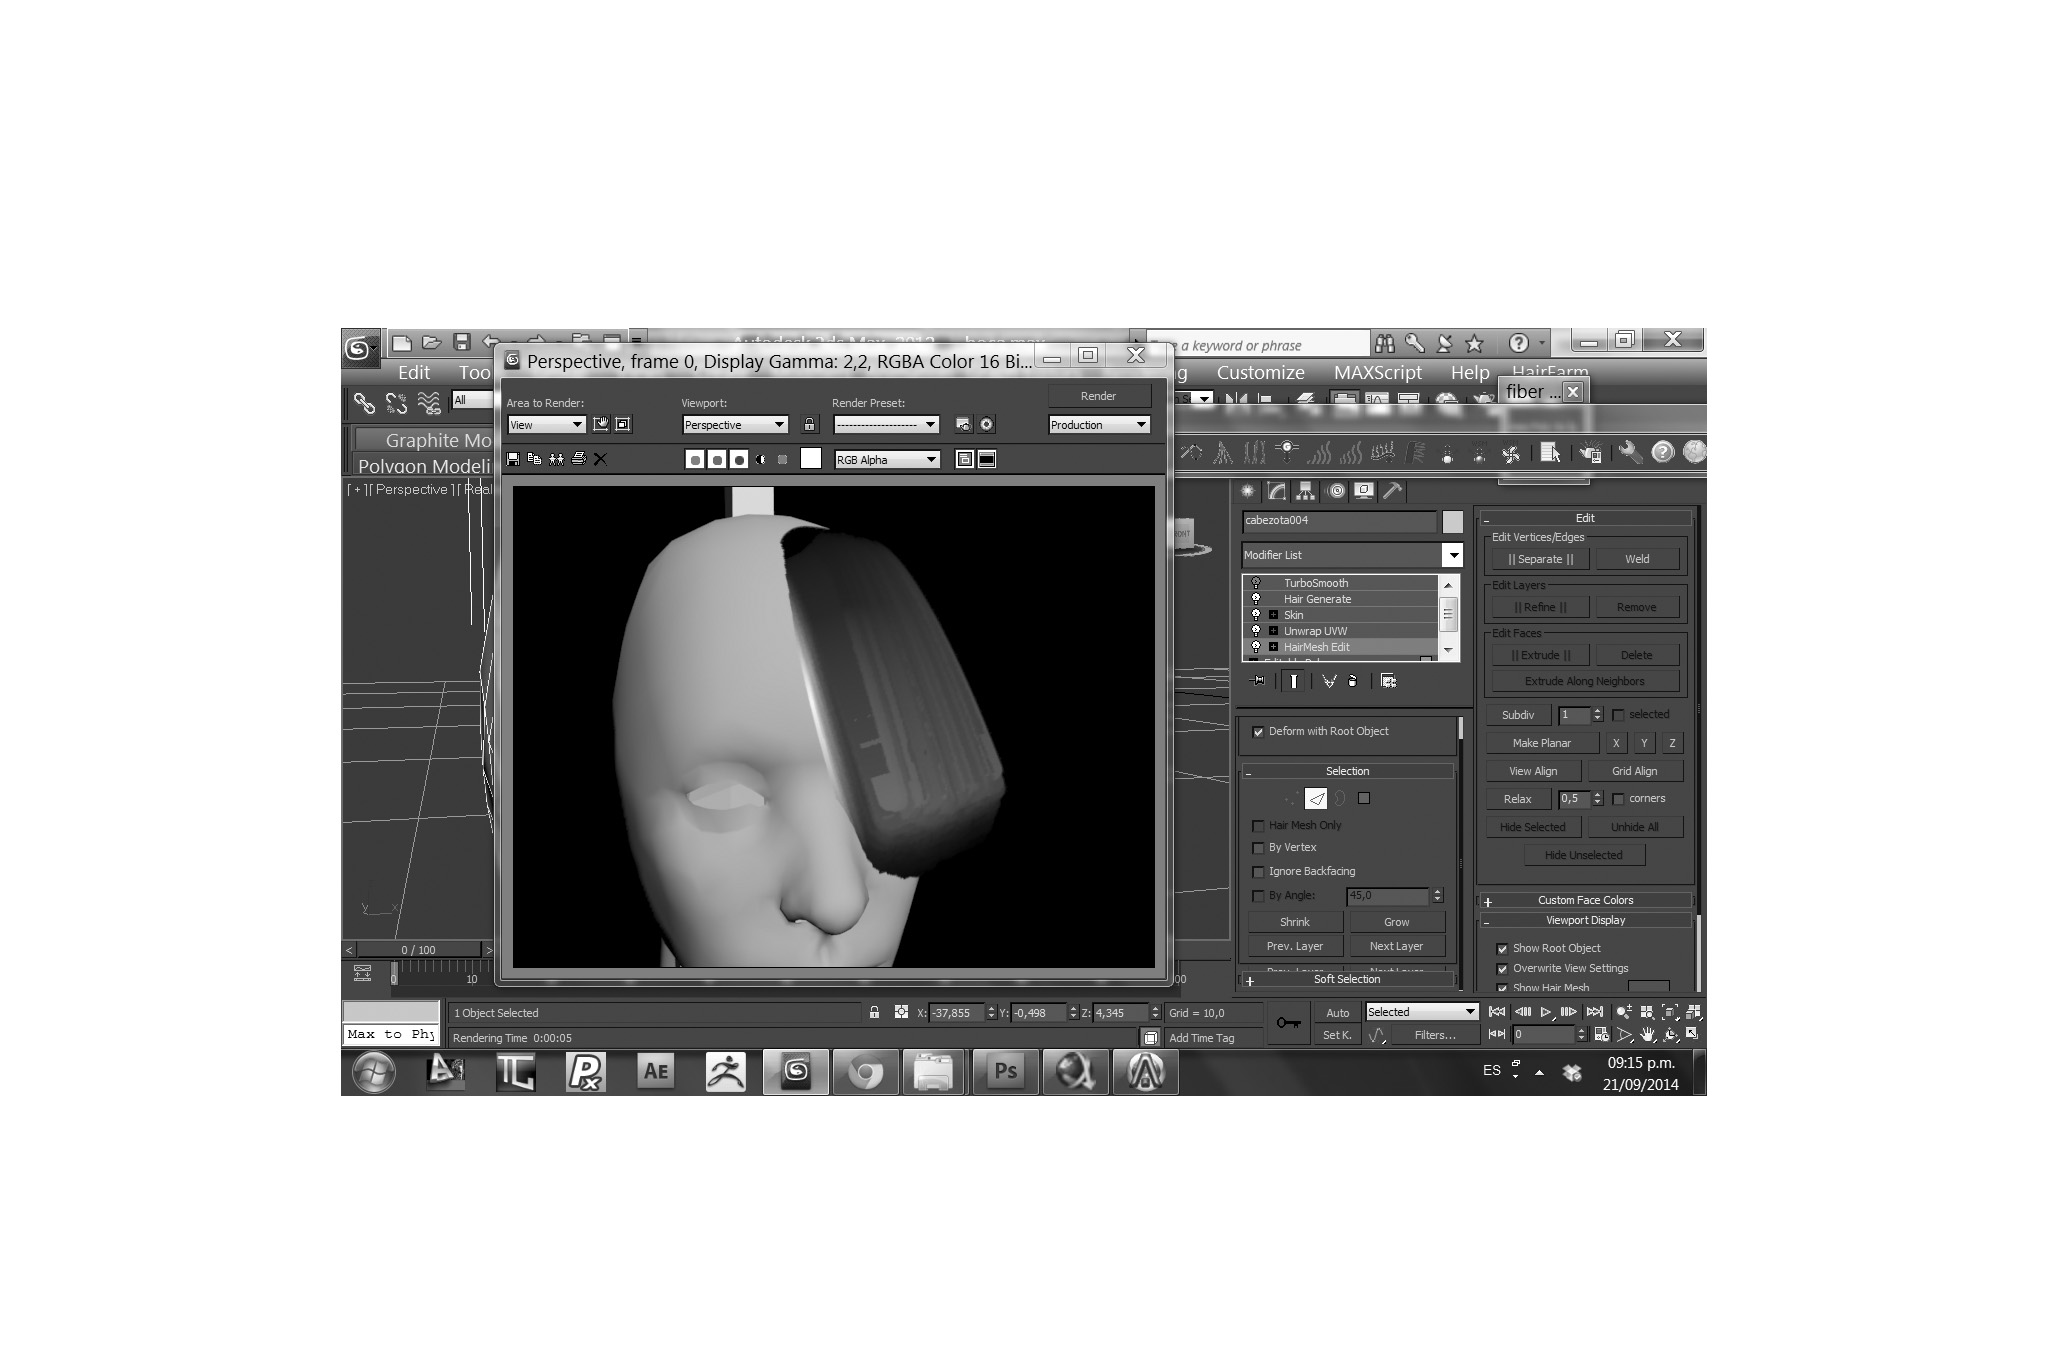Open the MAXScript menu
Viewport: 2048px width, 1360px height.
point(1377,372)
